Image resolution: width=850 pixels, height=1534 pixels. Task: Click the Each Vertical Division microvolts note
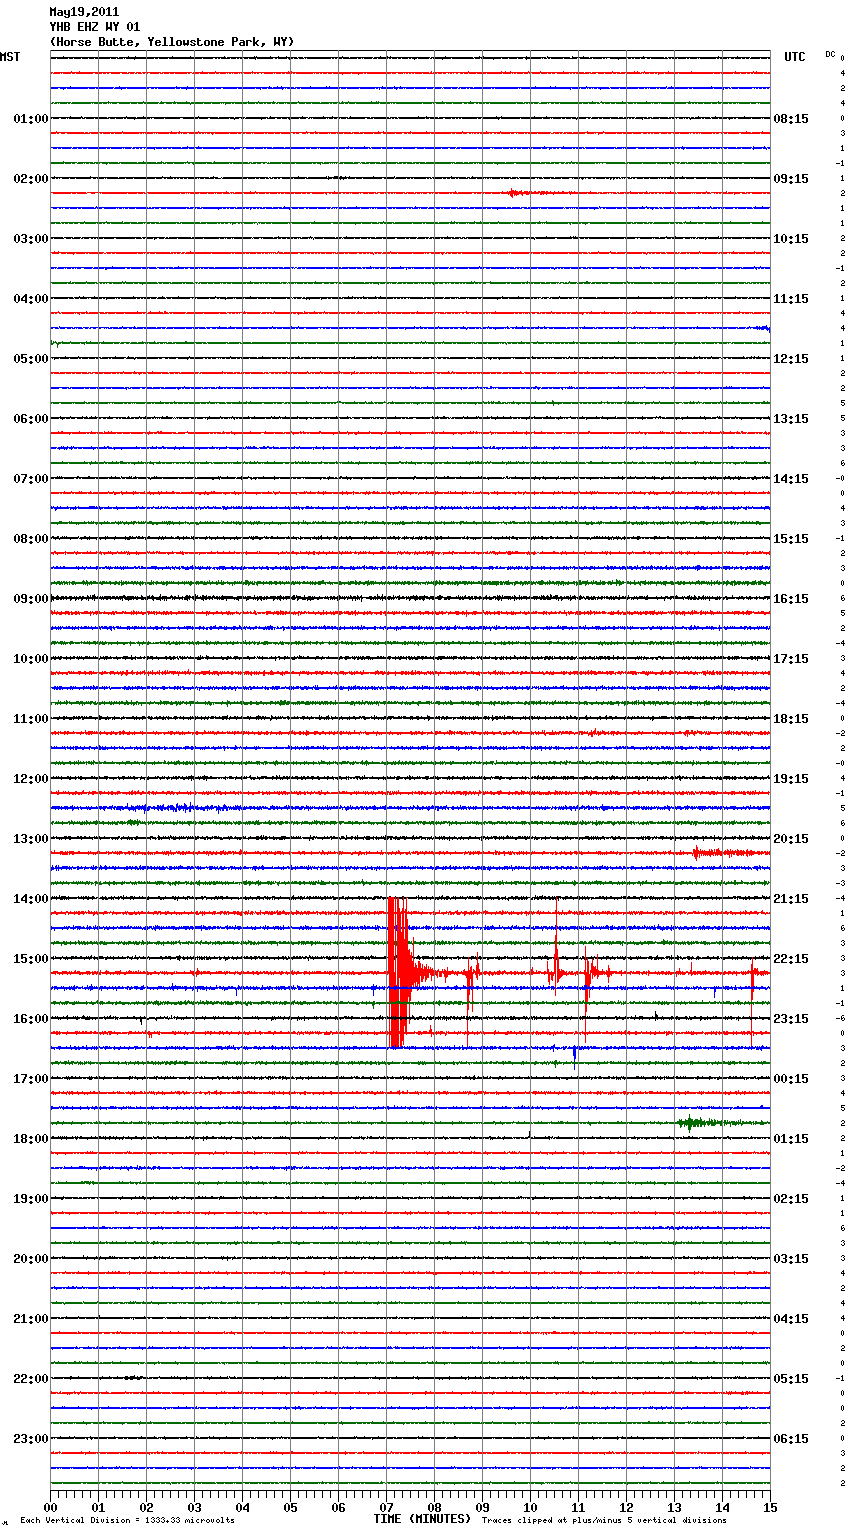click(128, 1521)
